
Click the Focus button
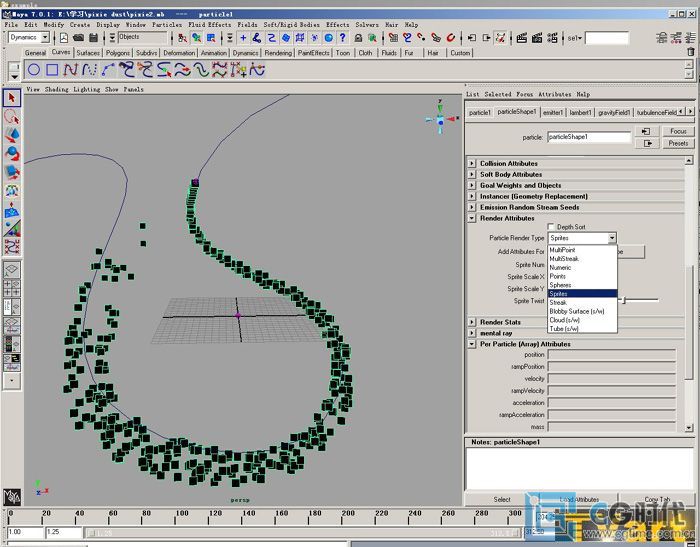click(x=678, y=131)
